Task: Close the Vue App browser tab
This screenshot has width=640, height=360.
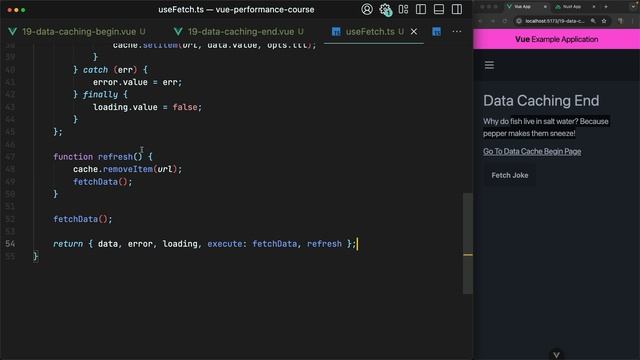Action: (x=545, y=7)
